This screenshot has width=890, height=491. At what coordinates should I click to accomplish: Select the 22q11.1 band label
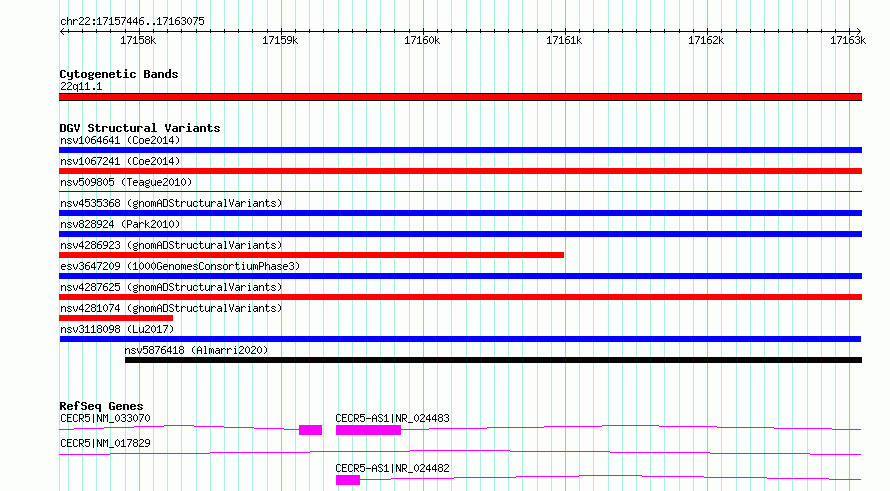point(81,86)
